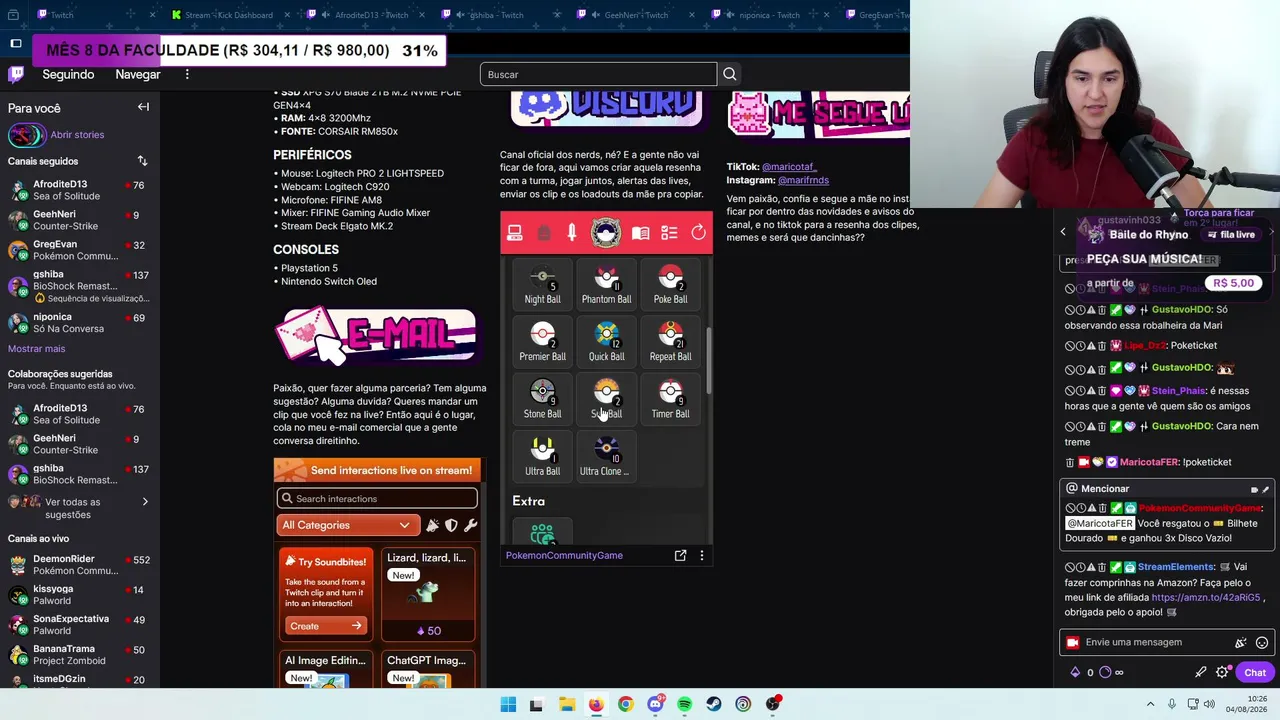Open DeemonRider live channel
Screen dimensions: 1280x720
coord(79,565)
